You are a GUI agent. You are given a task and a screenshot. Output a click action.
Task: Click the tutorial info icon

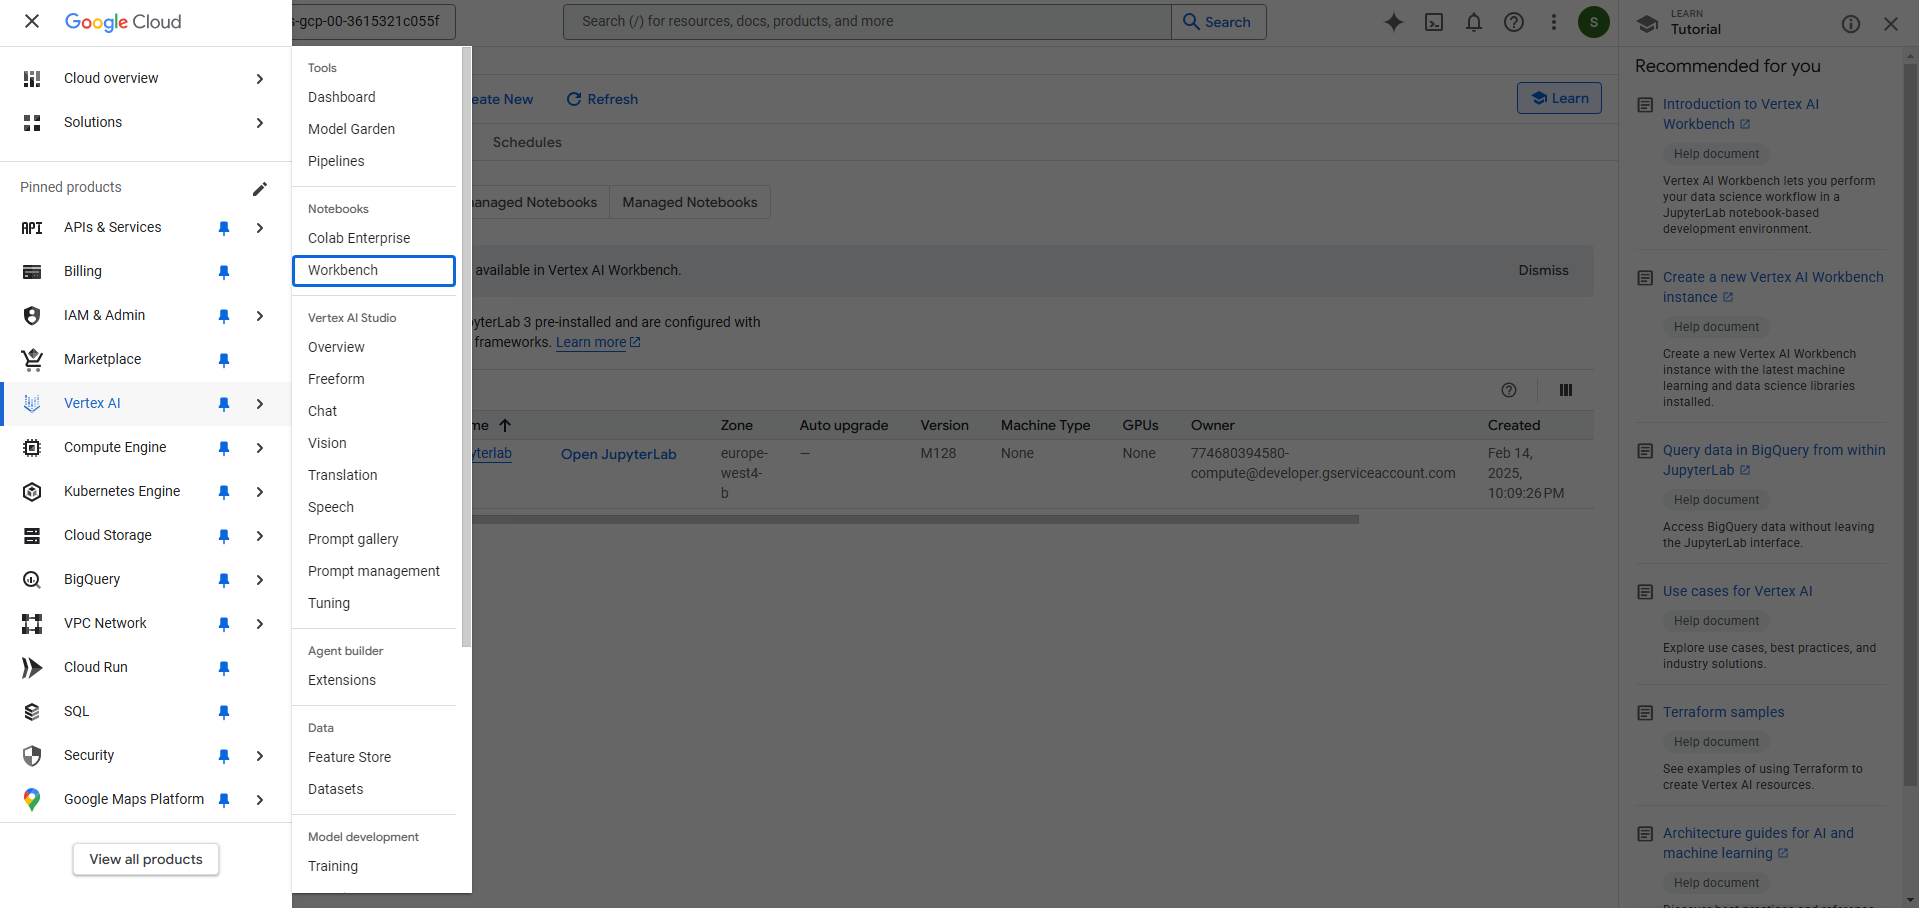click(1851, 24)
